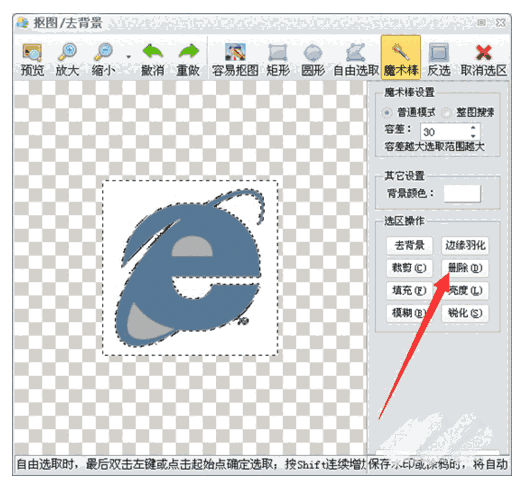
Task: Zoom in with 放大 tool
Action: point(67,60)
